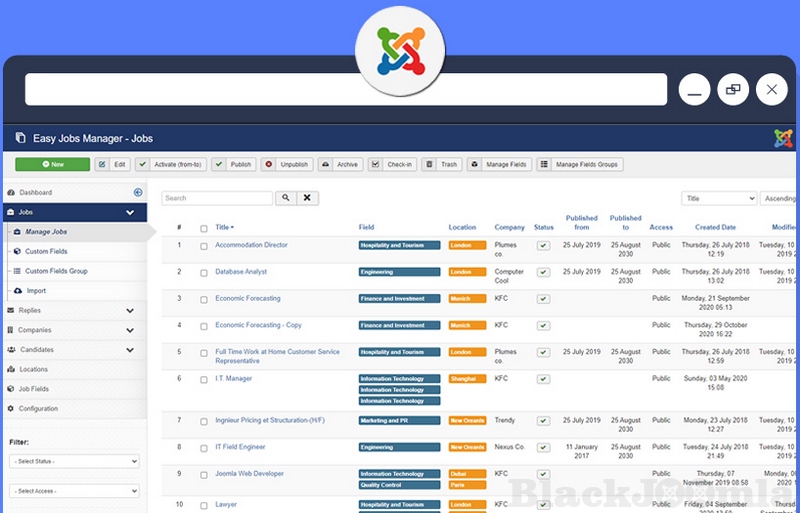Check the box for Accommodation Director row
Screen dimensions: 800x513
(204, 245)
